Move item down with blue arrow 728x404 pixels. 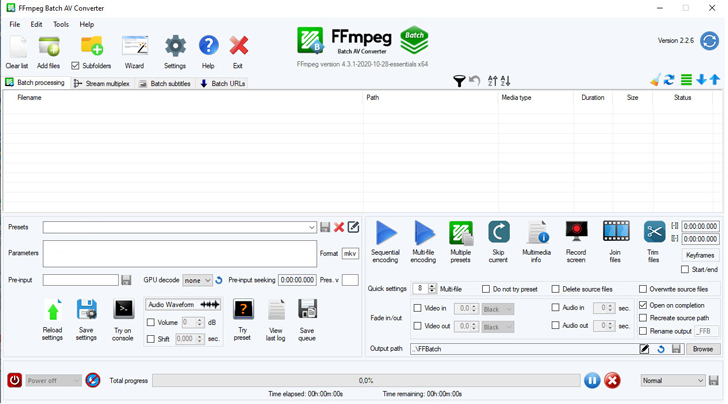701,80
